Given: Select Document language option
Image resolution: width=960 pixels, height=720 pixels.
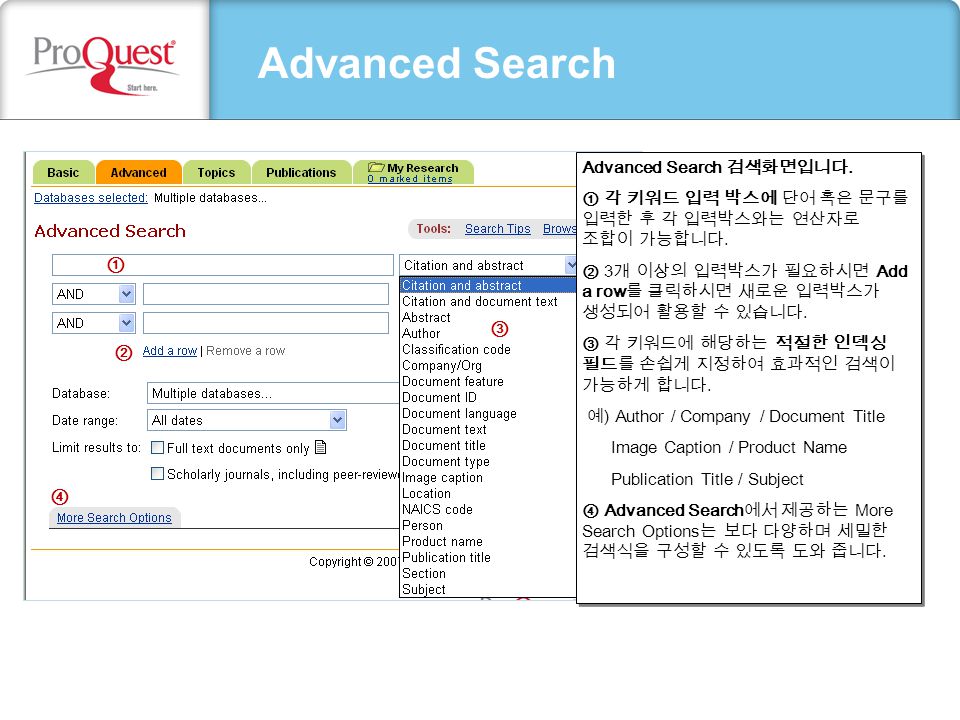Looking at the screenshot, I should (x=488, y=413).
